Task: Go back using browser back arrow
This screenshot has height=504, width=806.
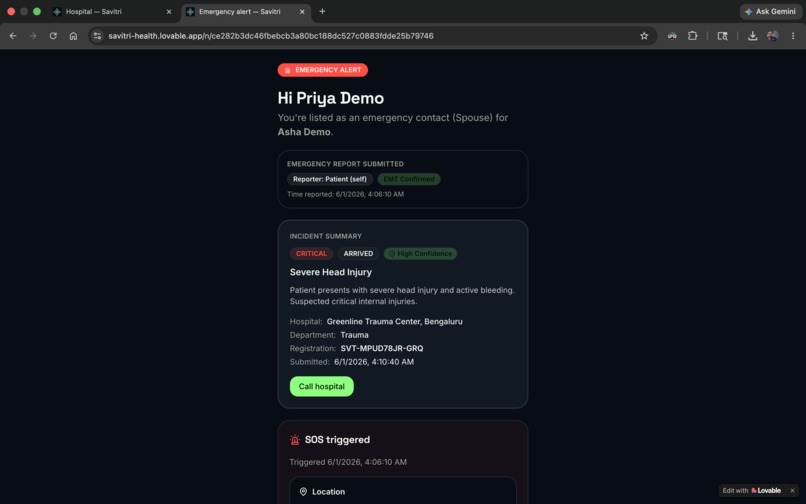Action: coord(13,36)
